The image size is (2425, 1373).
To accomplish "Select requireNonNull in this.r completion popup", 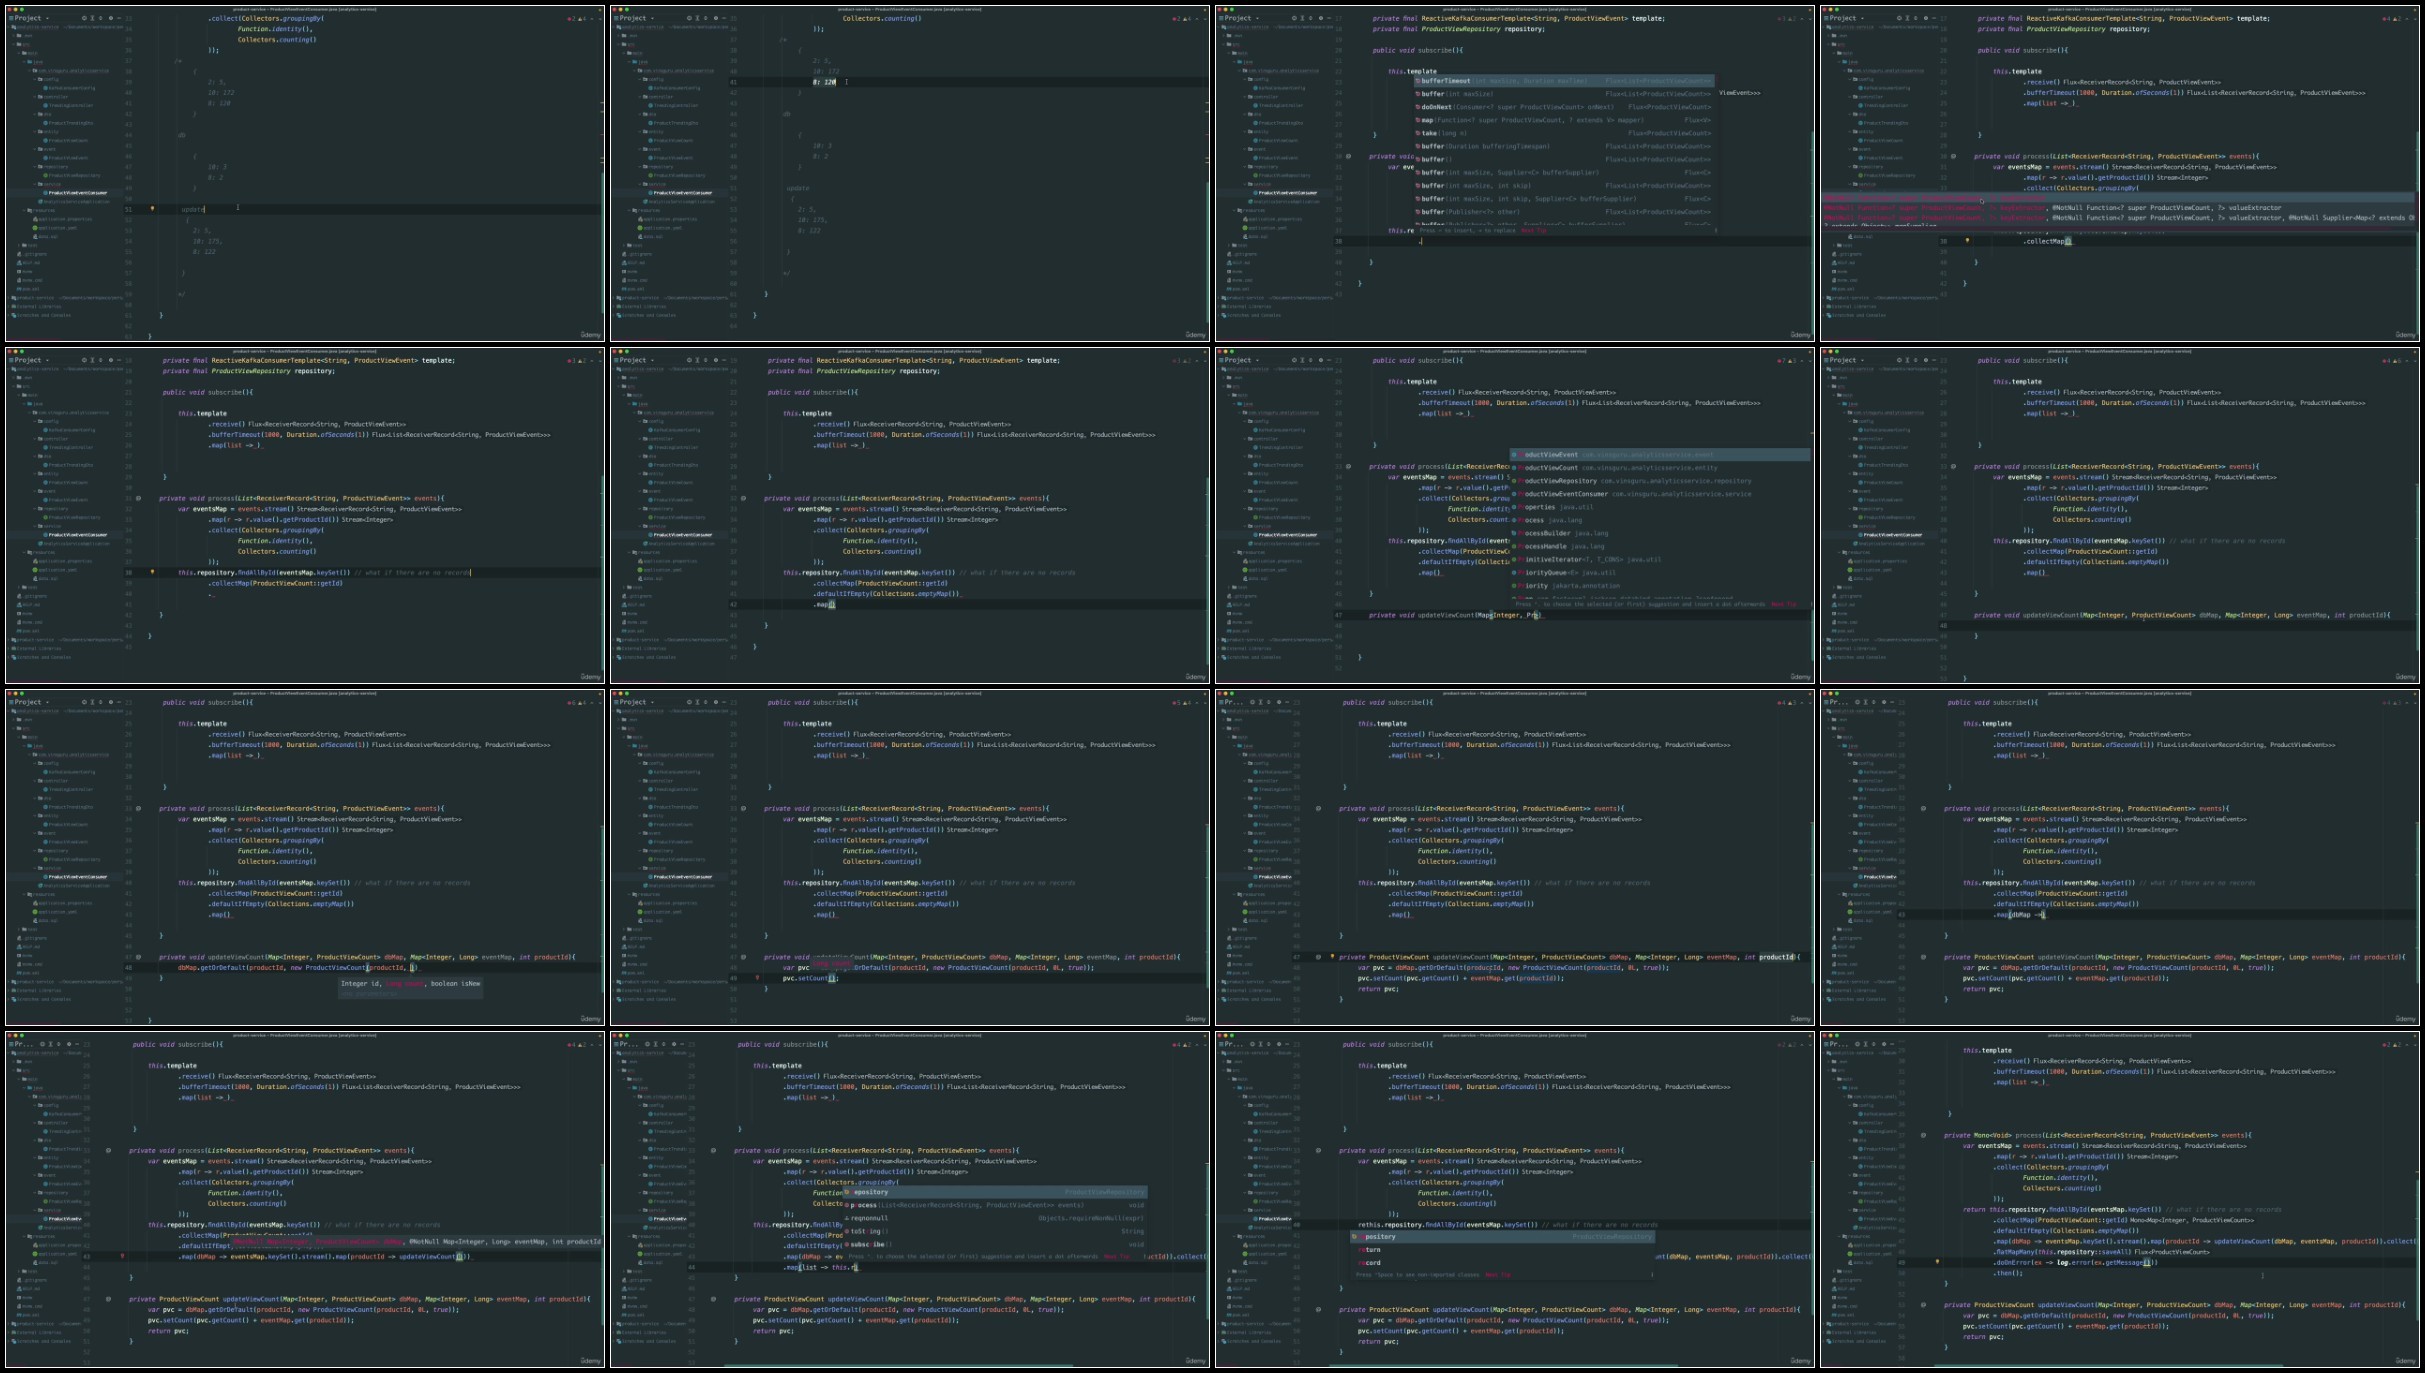I will pyautogui.click(x=995, y=1218).
